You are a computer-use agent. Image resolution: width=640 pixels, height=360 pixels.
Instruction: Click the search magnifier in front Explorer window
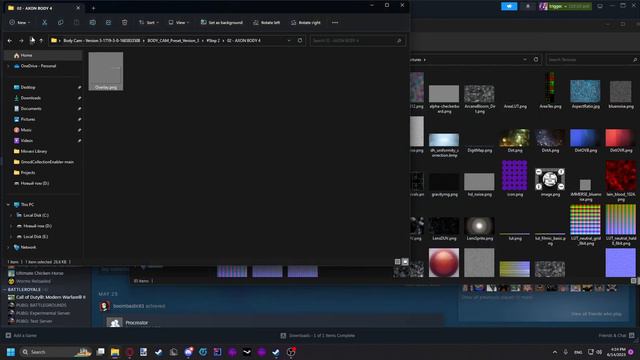tap(399, 40)
